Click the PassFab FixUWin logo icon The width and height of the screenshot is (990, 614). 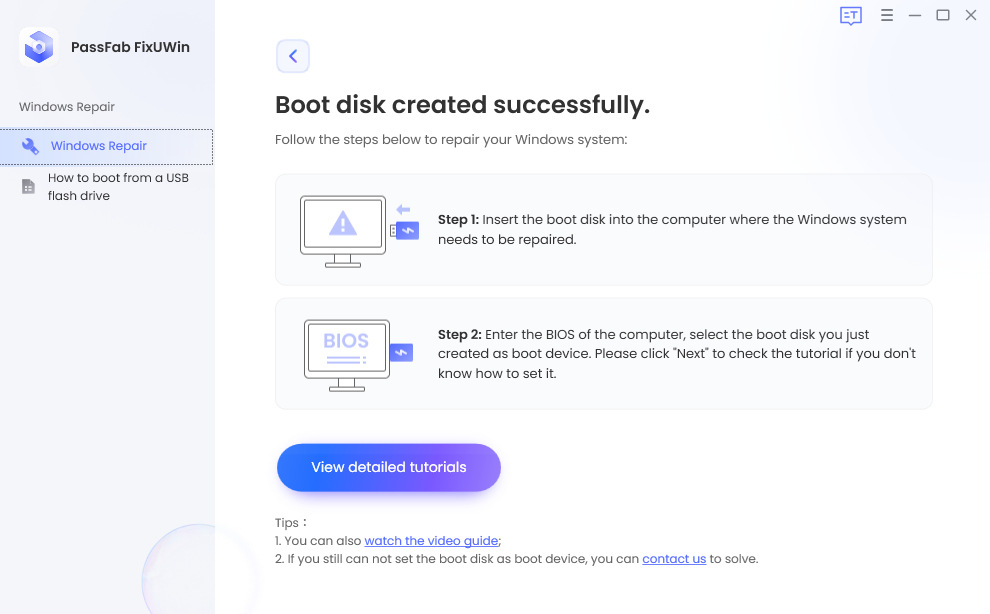click(39, 47)
